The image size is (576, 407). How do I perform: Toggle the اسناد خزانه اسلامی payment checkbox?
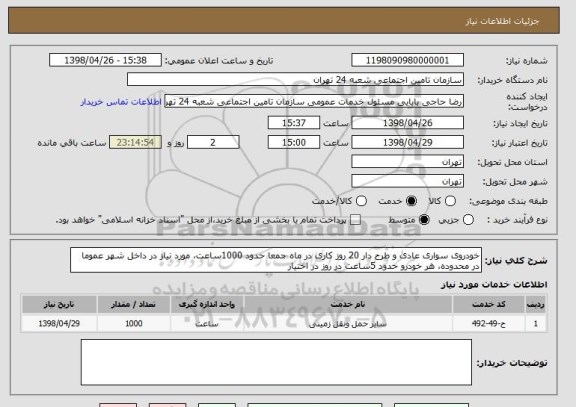355,220
